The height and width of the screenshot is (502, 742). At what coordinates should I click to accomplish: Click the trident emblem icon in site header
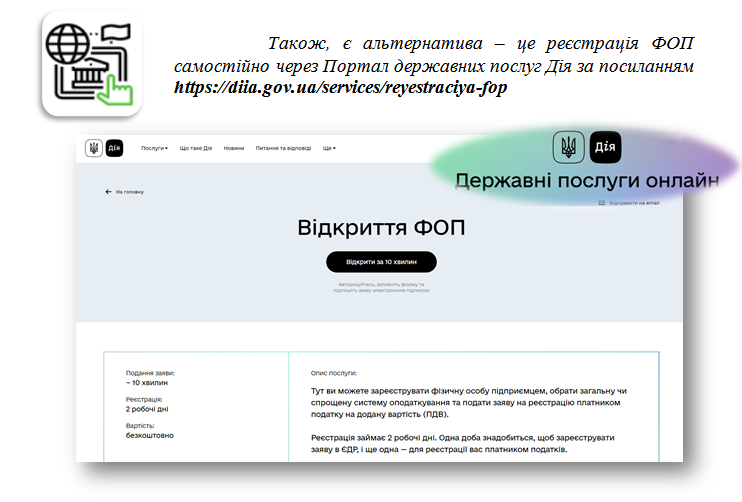pos(94,148)
